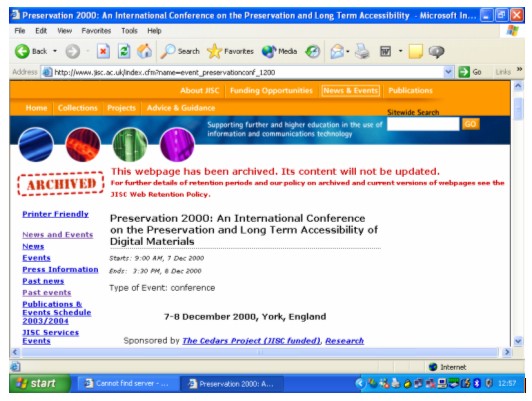Image resolution: width=532 pixels, height=401 pixels.
Task: Select About JISC navigation tab
Action: click(x=200, y=91)
